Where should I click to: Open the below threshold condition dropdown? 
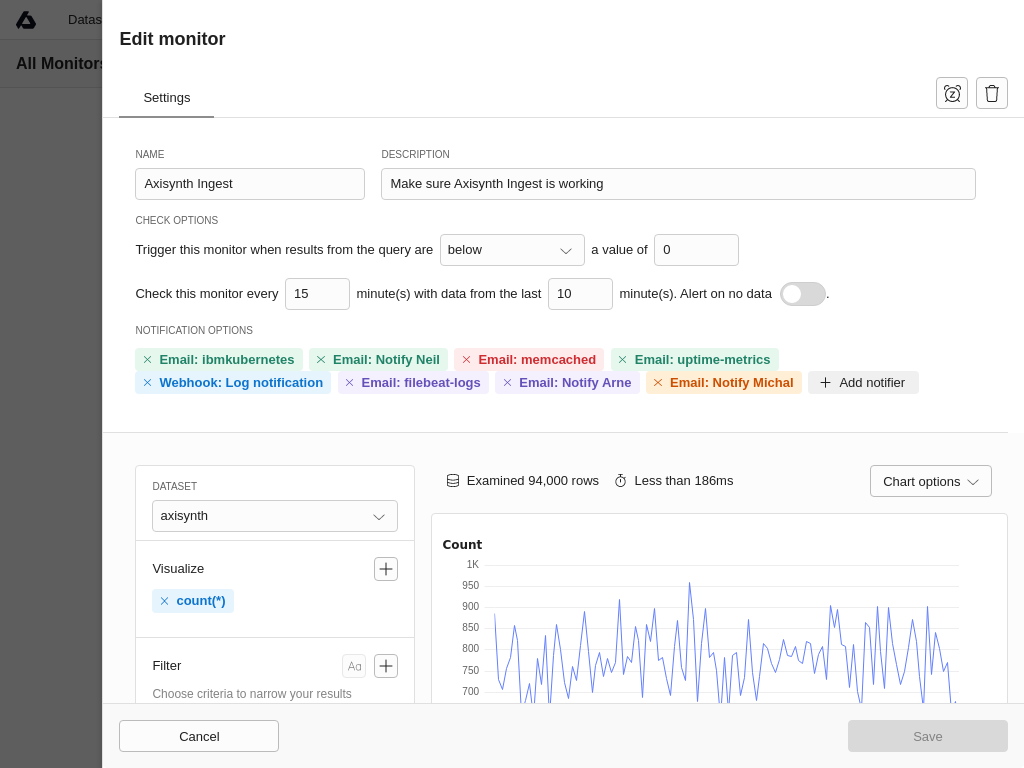511,250
